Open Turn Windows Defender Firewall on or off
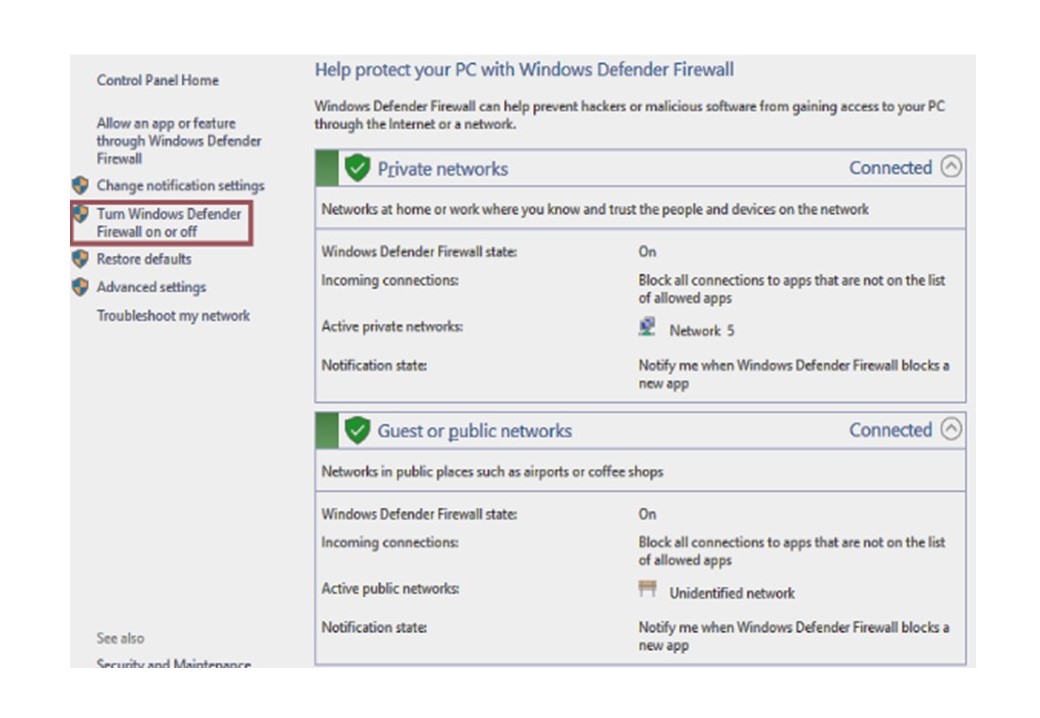 169,223
